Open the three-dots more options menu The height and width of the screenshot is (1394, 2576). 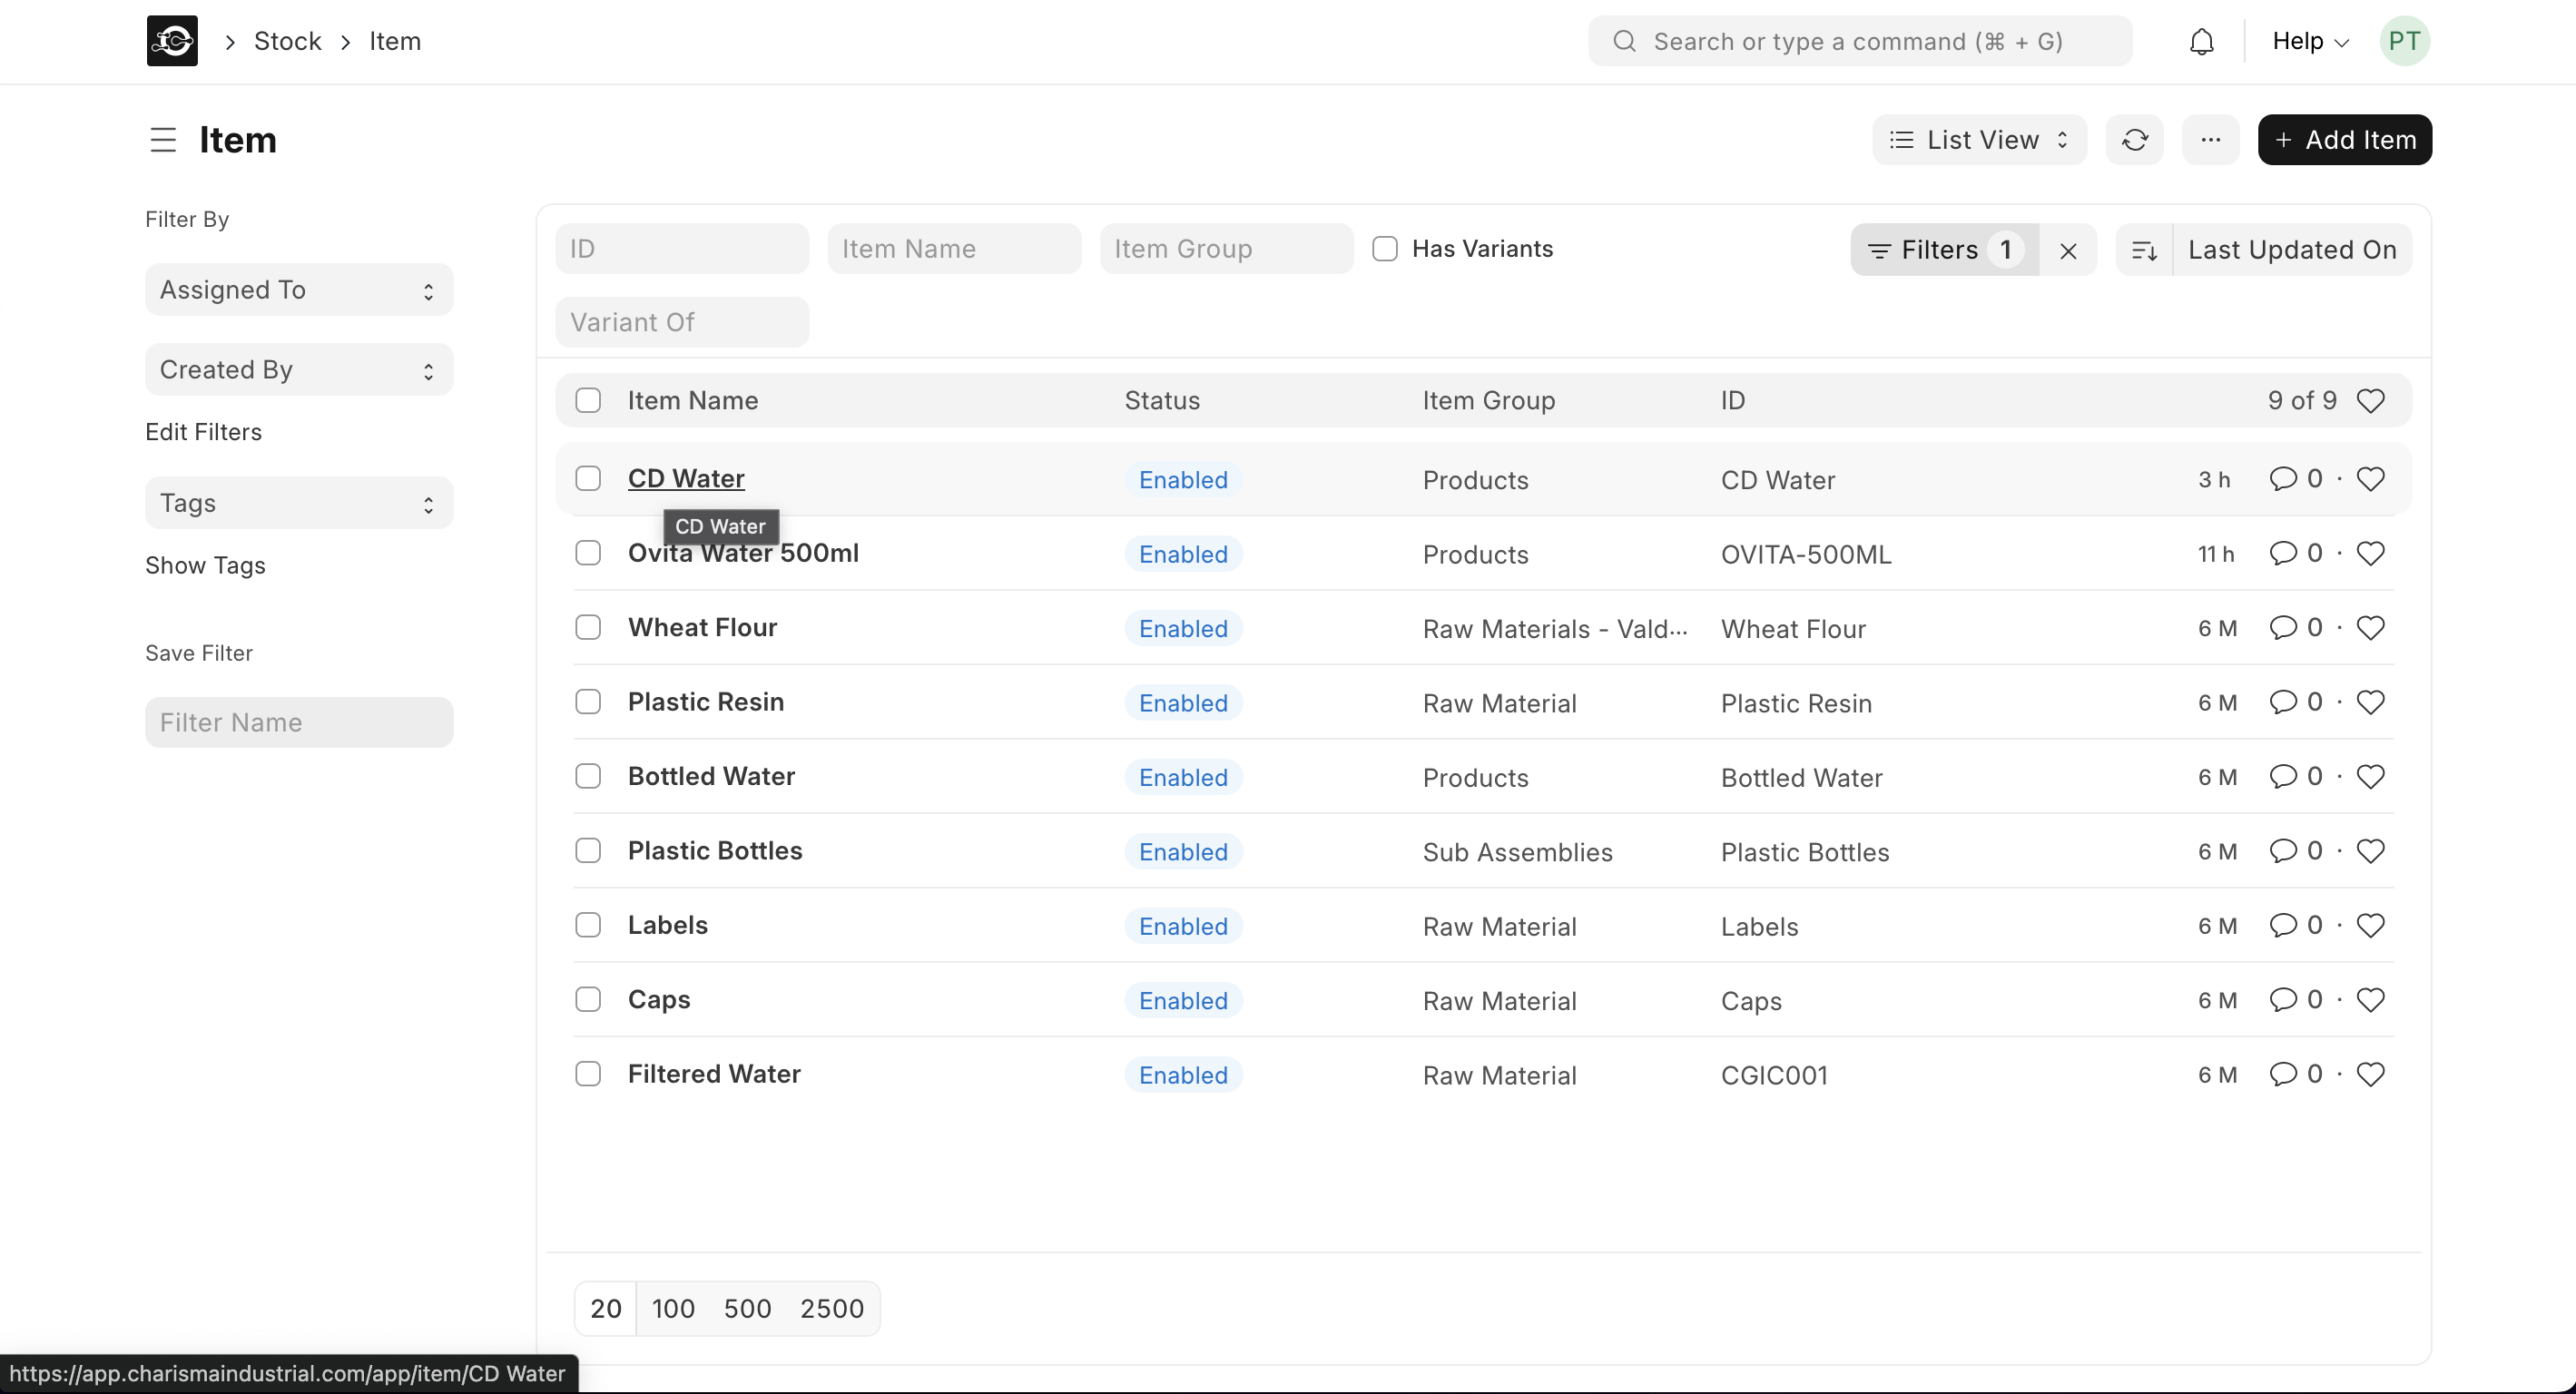[2210, 140]
